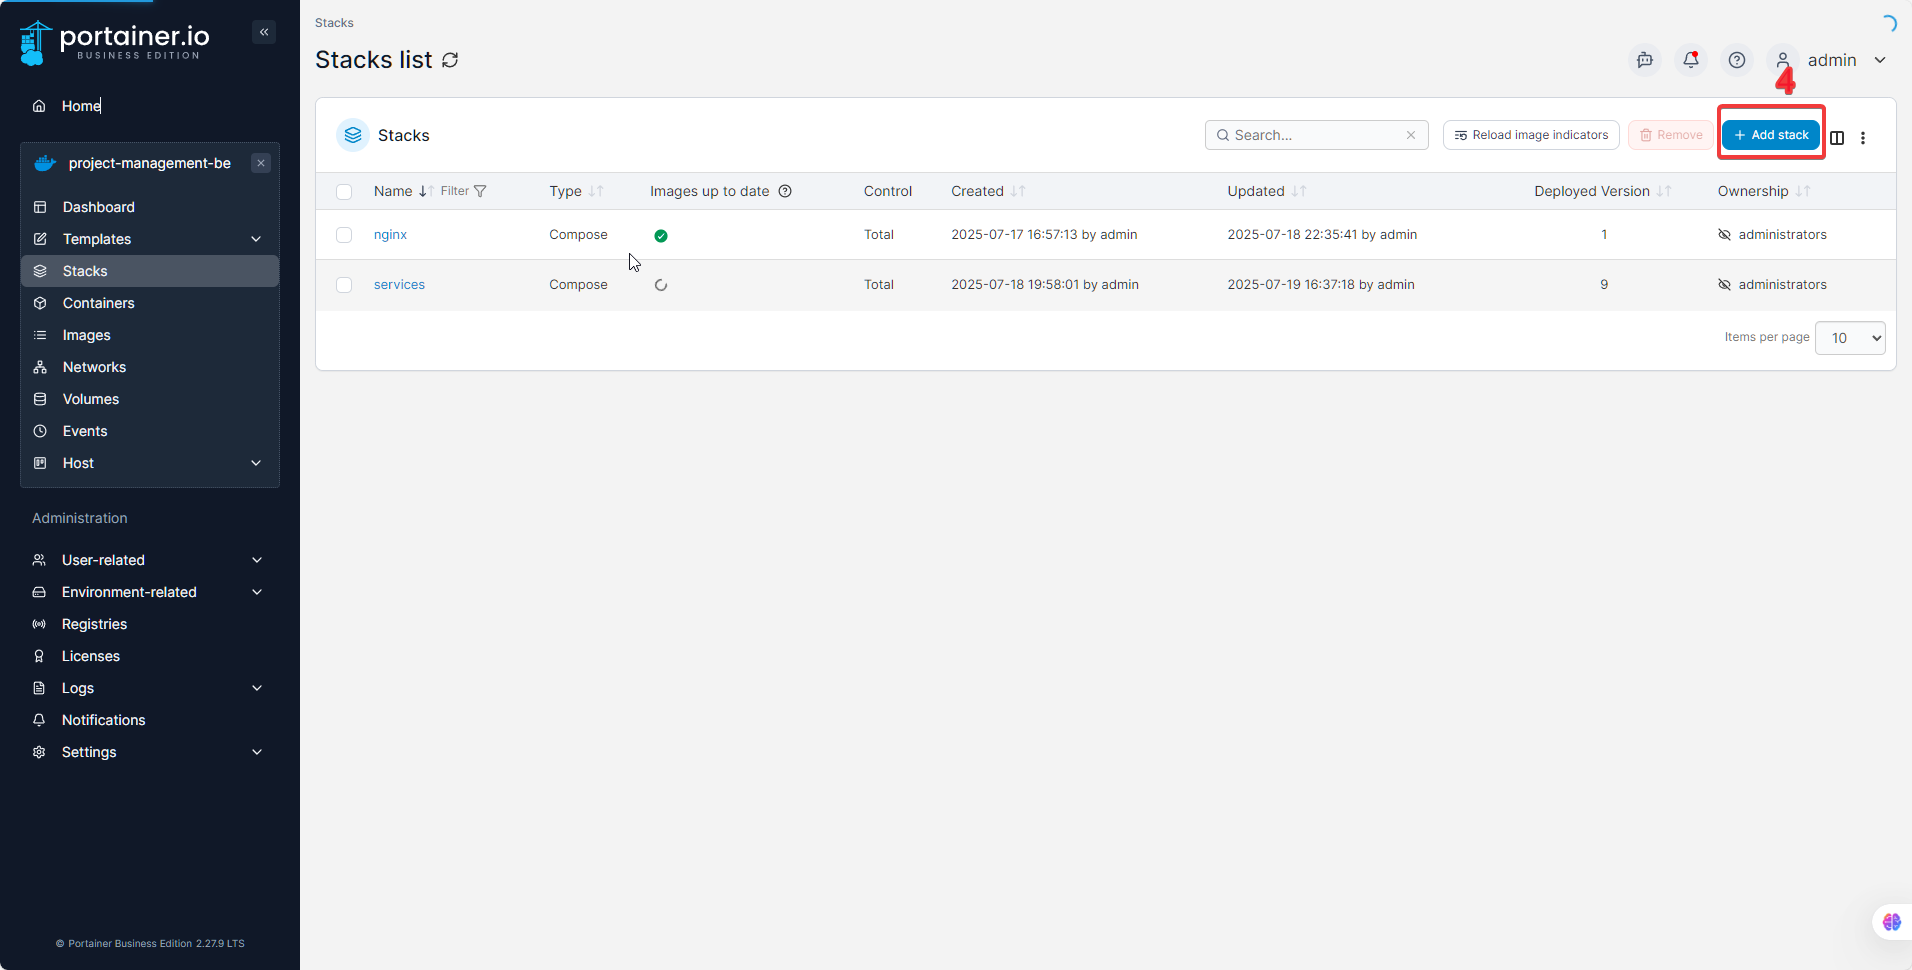The width and height of the screenshot is (1912, 970).
Task: Click the feedback chat icon in header
Action: click(1645, 60)
